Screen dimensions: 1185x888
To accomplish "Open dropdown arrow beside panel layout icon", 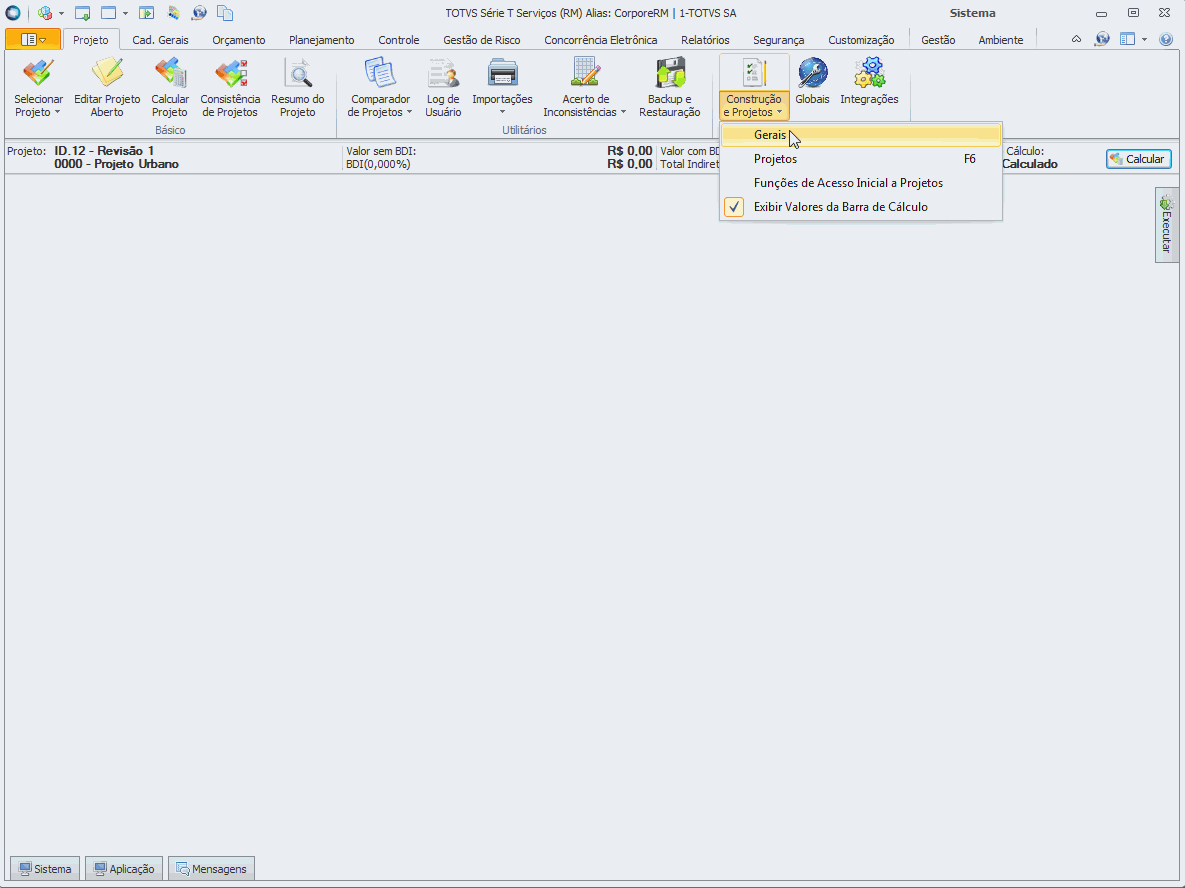I will [x=1144, y=39].
